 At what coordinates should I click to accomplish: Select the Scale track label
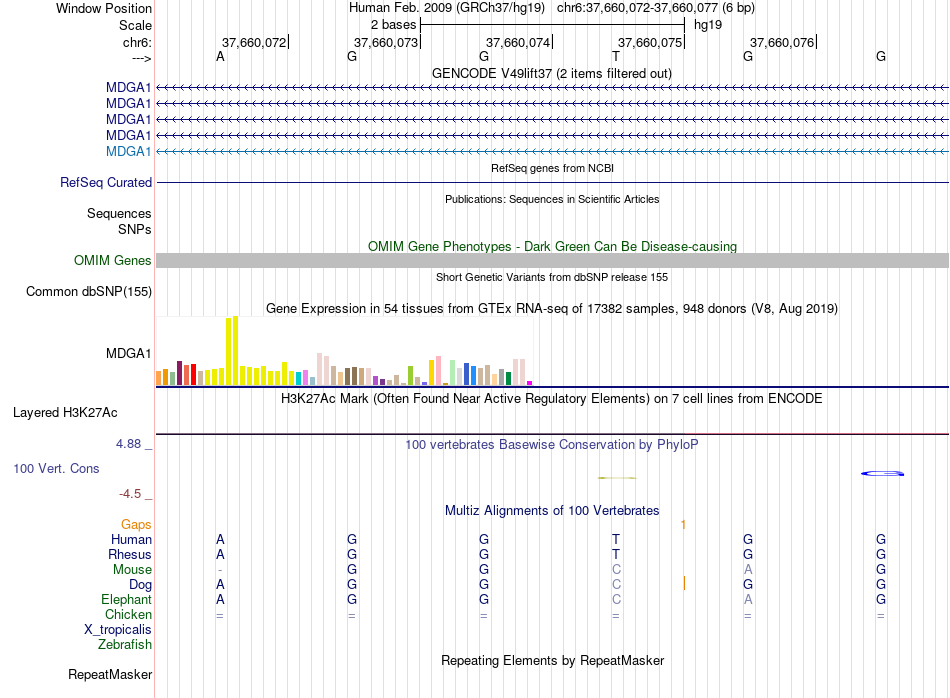point(135,25)
